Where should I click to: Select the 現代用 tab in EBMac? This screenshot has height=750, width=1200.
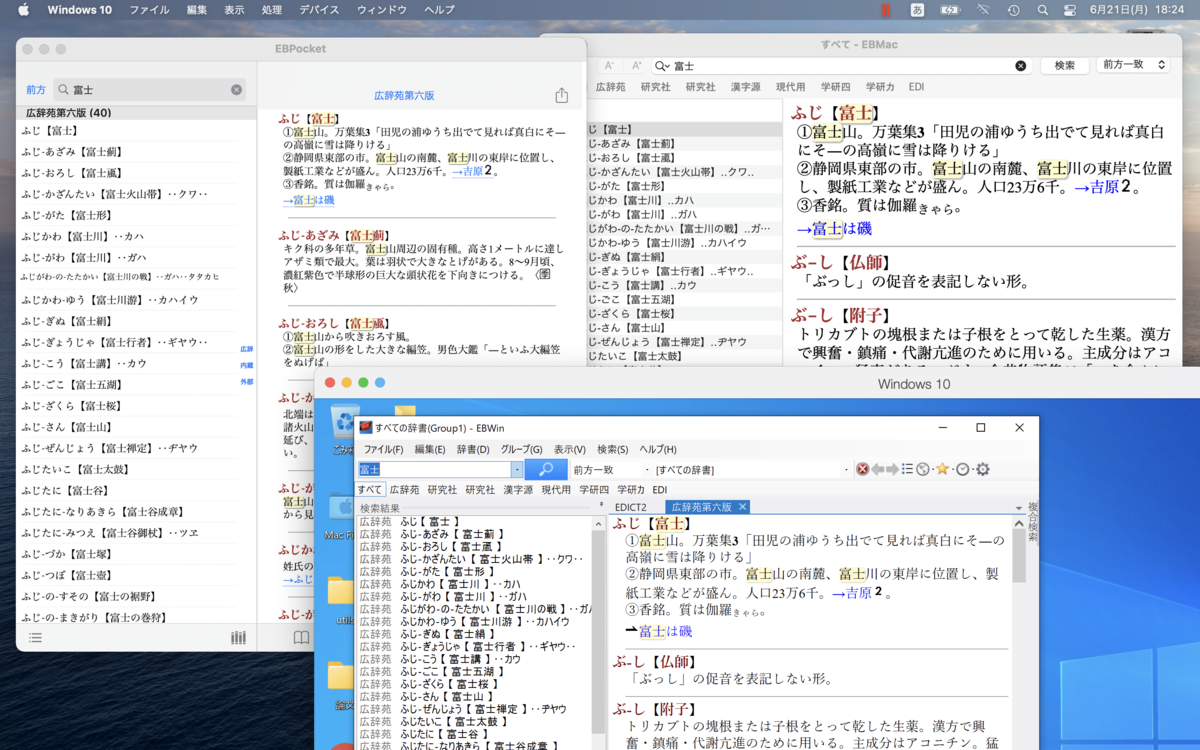pos(790,87)
